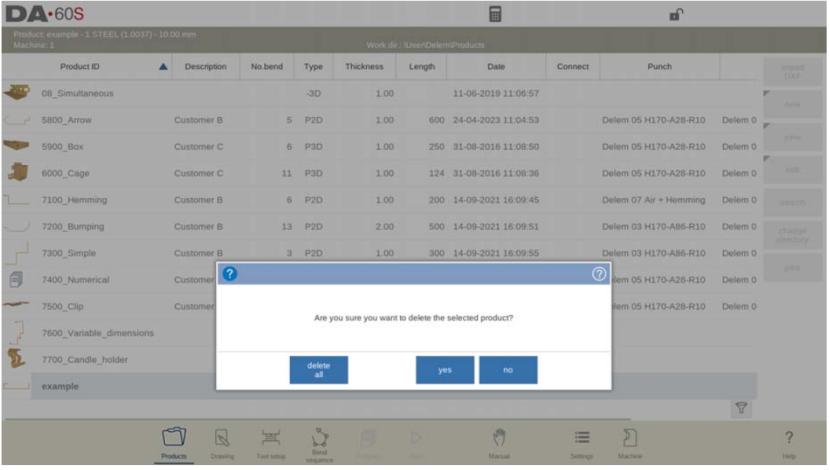Open the Drawing tab
The height and width of the screenshot is (470, 830).
pos(222,442)
